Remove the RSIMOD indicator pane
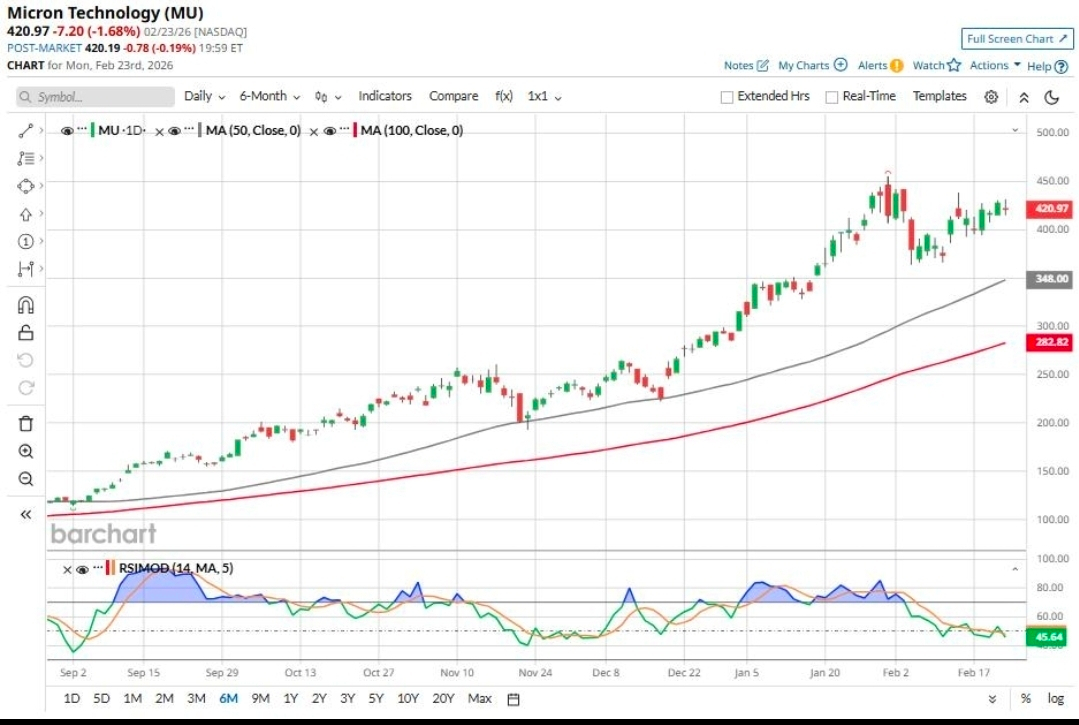This screenshot has width=1079, height=725. point(67,570)
